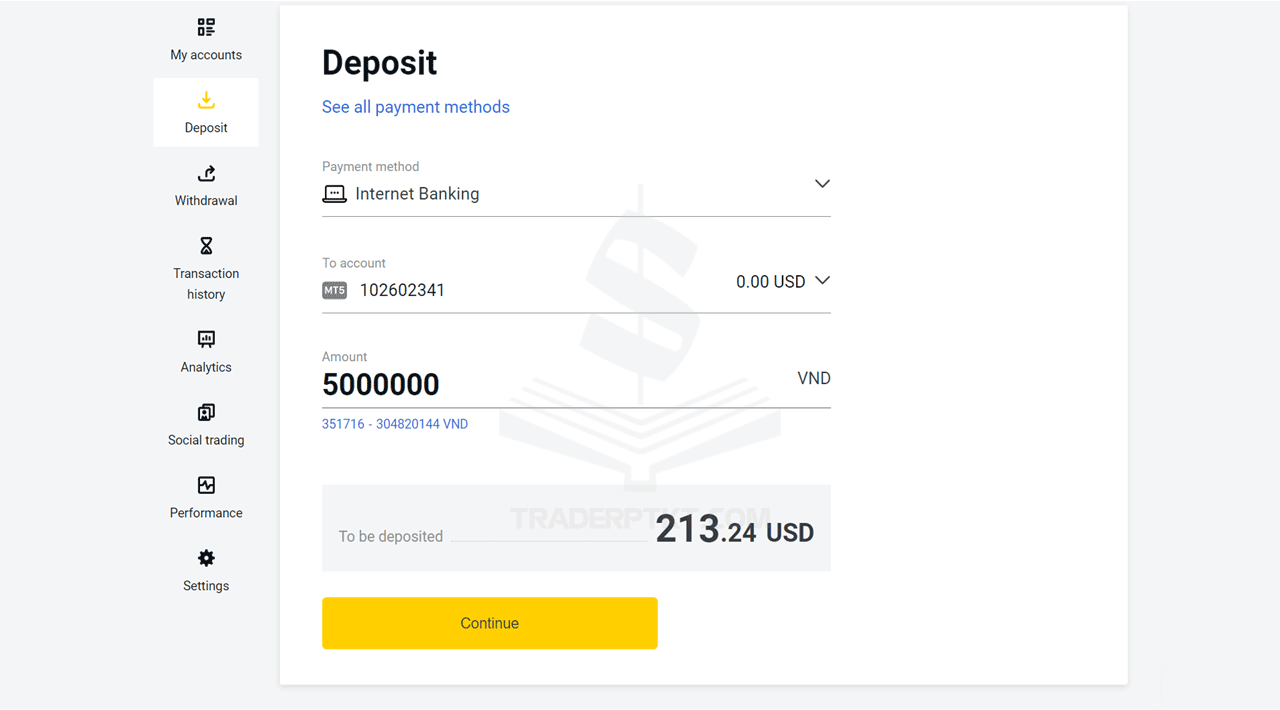Click the 351716 - 304820144 VND limit link
Screen dimensions: 1280x710
(x=395, y=424)
